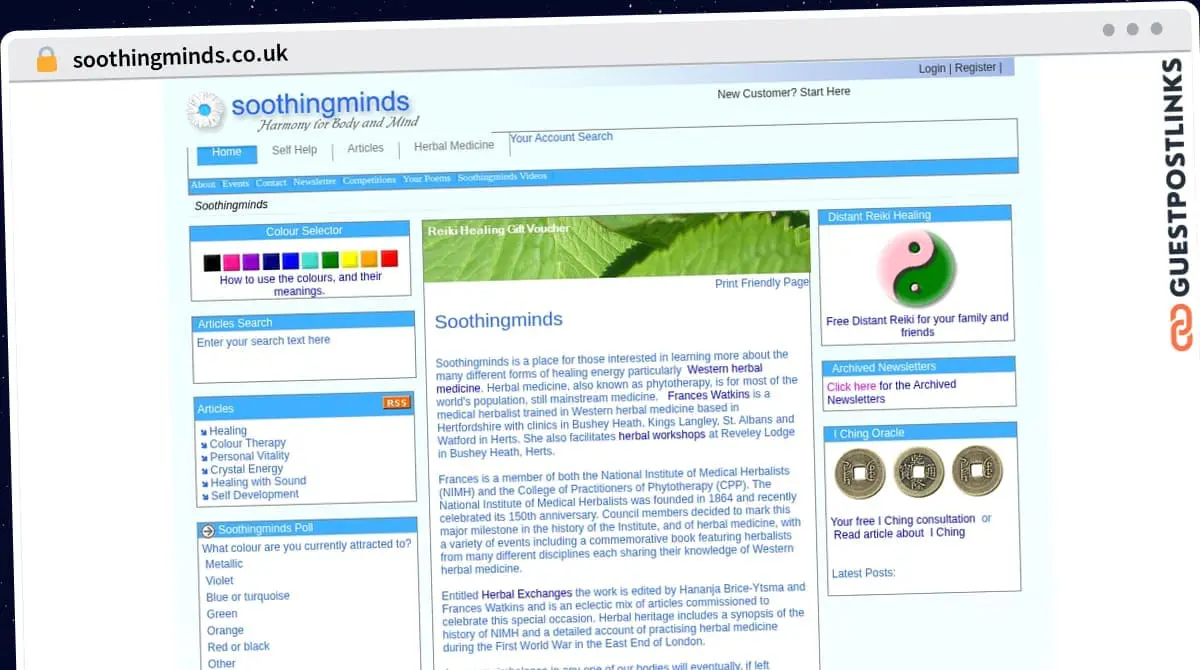Follow the herbal workshops link
The width and height of the screenshot is (1200, 670).
click(662, 436)
